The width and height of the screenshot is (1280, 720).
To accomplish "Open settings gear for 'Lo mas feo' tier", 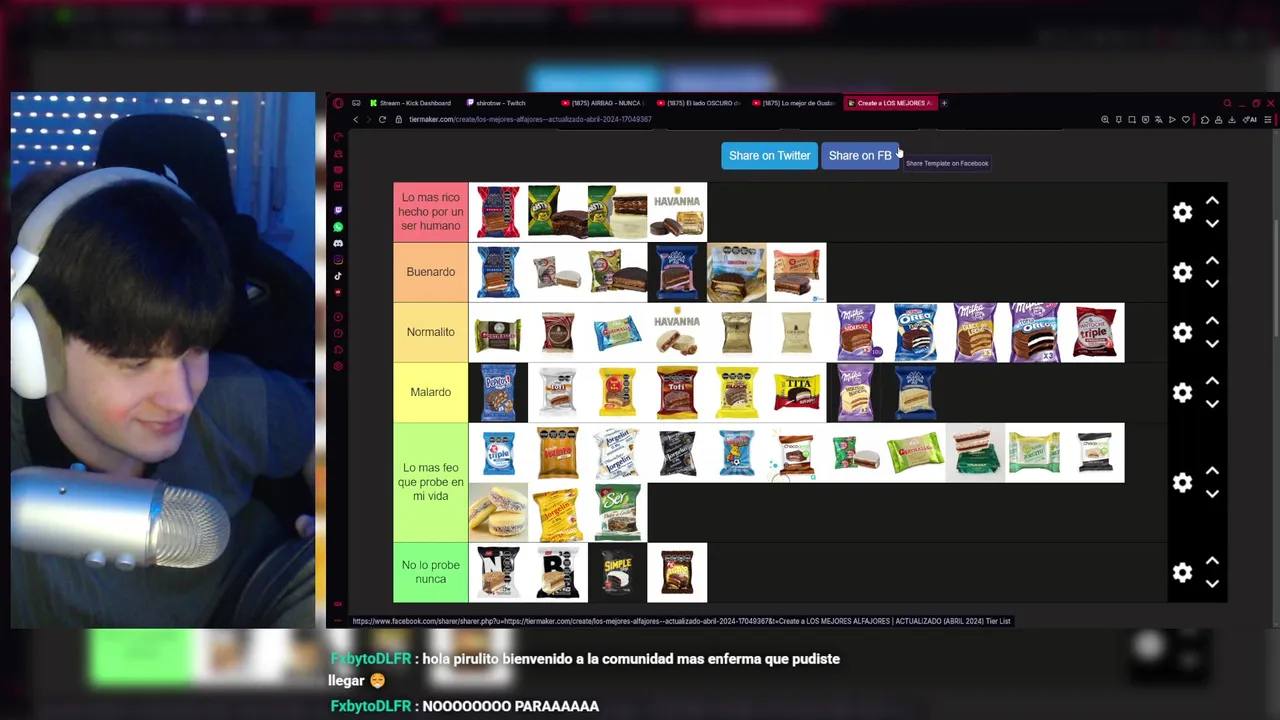I will pyautogui.click(x=1182, y=482).
